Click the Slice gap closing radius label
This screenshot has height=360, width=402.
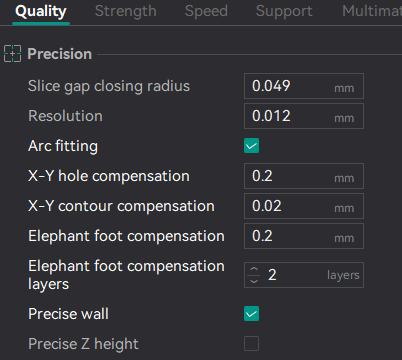click(x=109, y=86)
